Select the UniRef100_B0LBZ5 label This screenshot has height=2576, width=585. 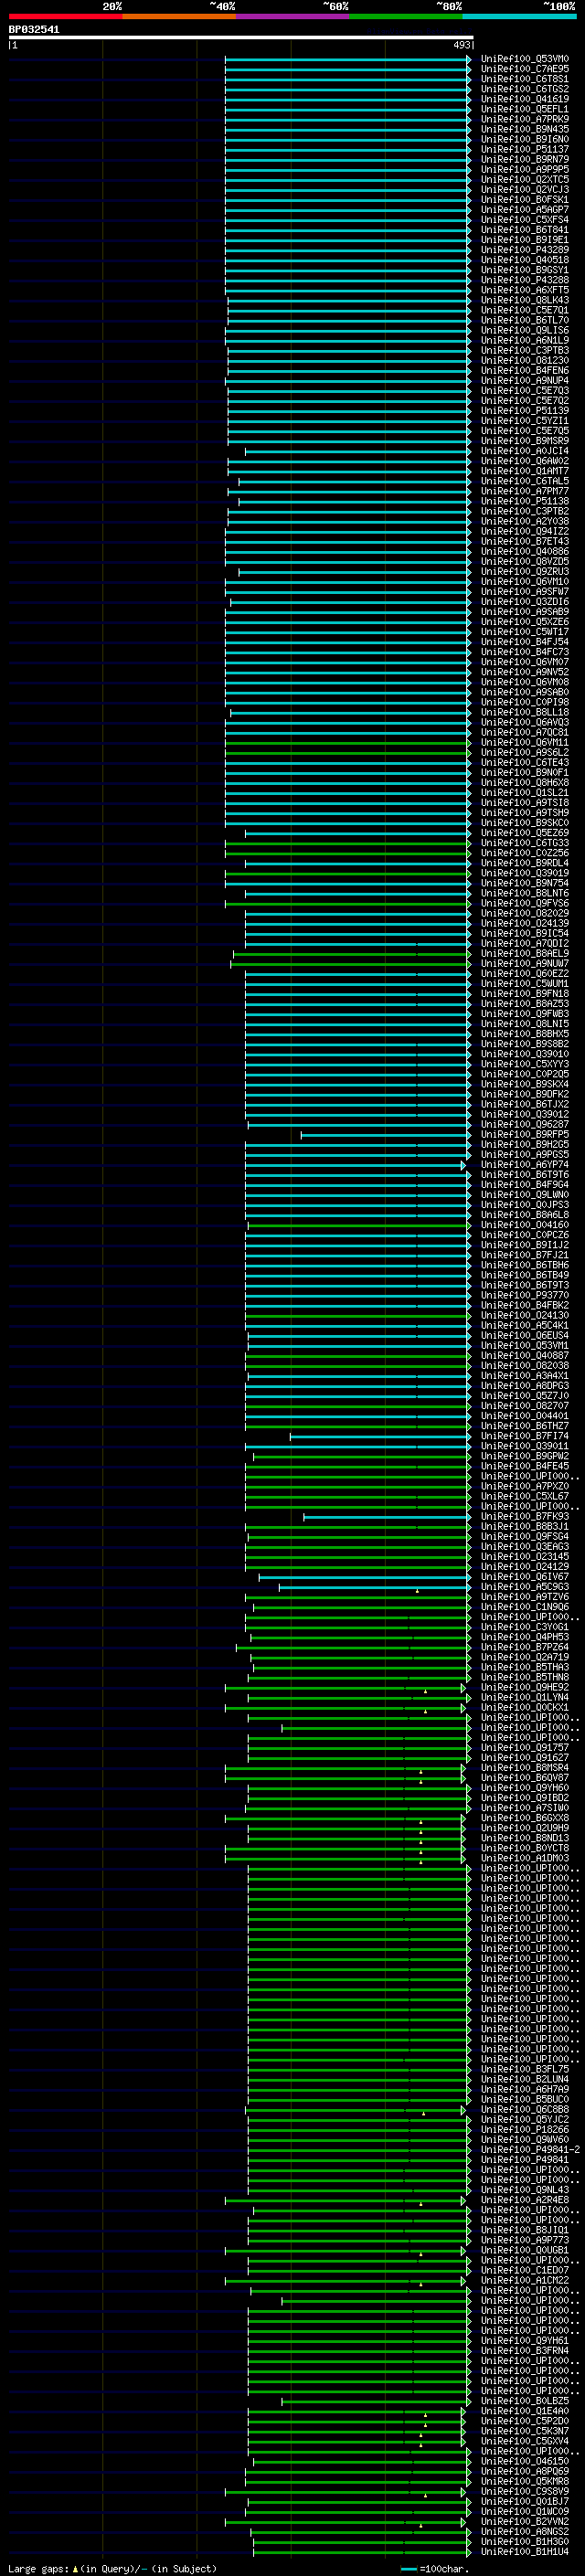(x=525, y=2401)
